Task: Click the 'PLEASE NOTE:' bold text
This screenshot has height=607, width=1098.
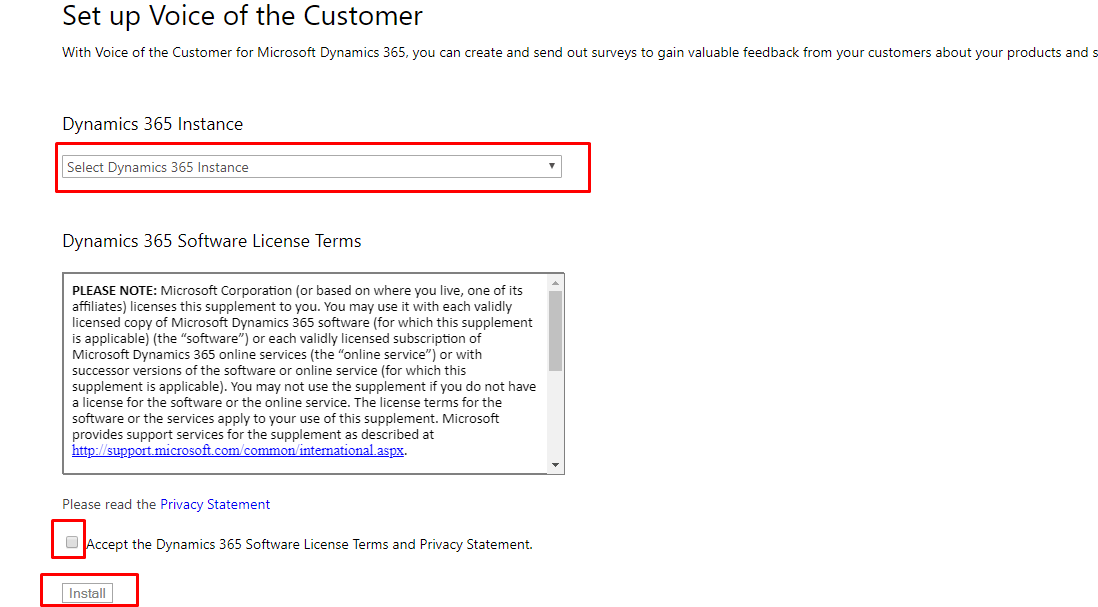Action: click(x=115, y=291)
